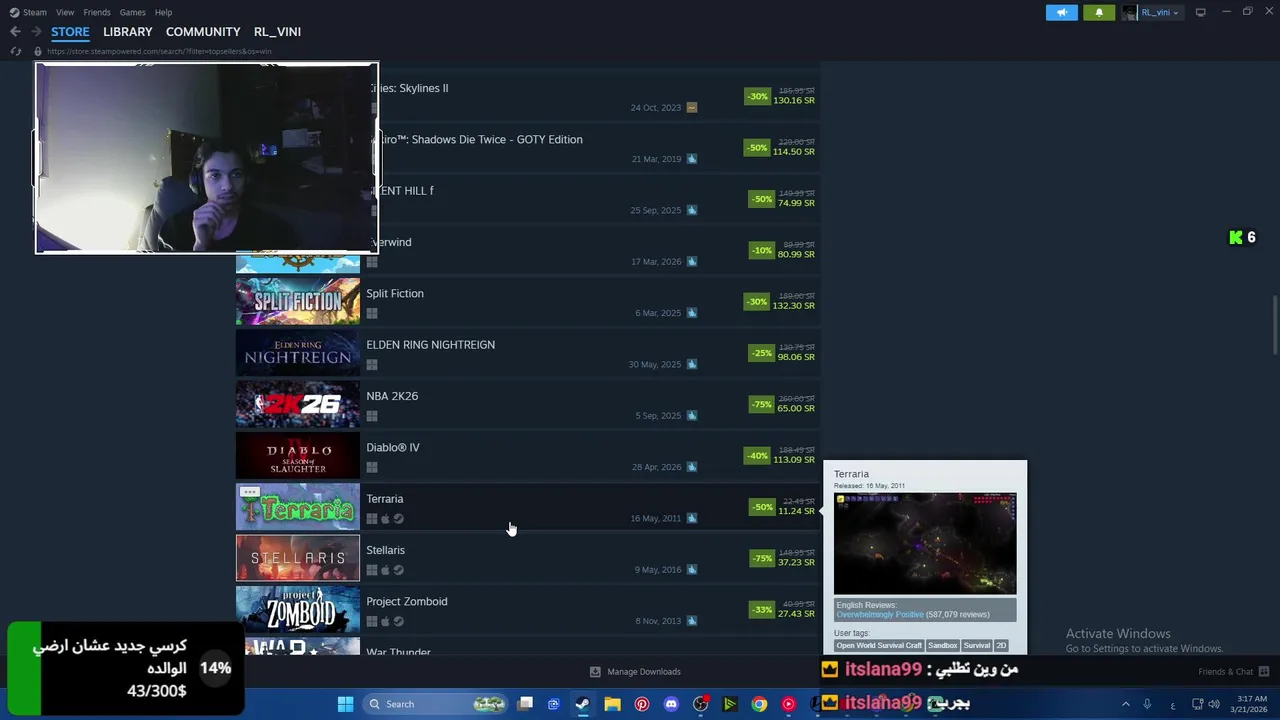Click Terraria's -50% discount badge

[762, 507]
